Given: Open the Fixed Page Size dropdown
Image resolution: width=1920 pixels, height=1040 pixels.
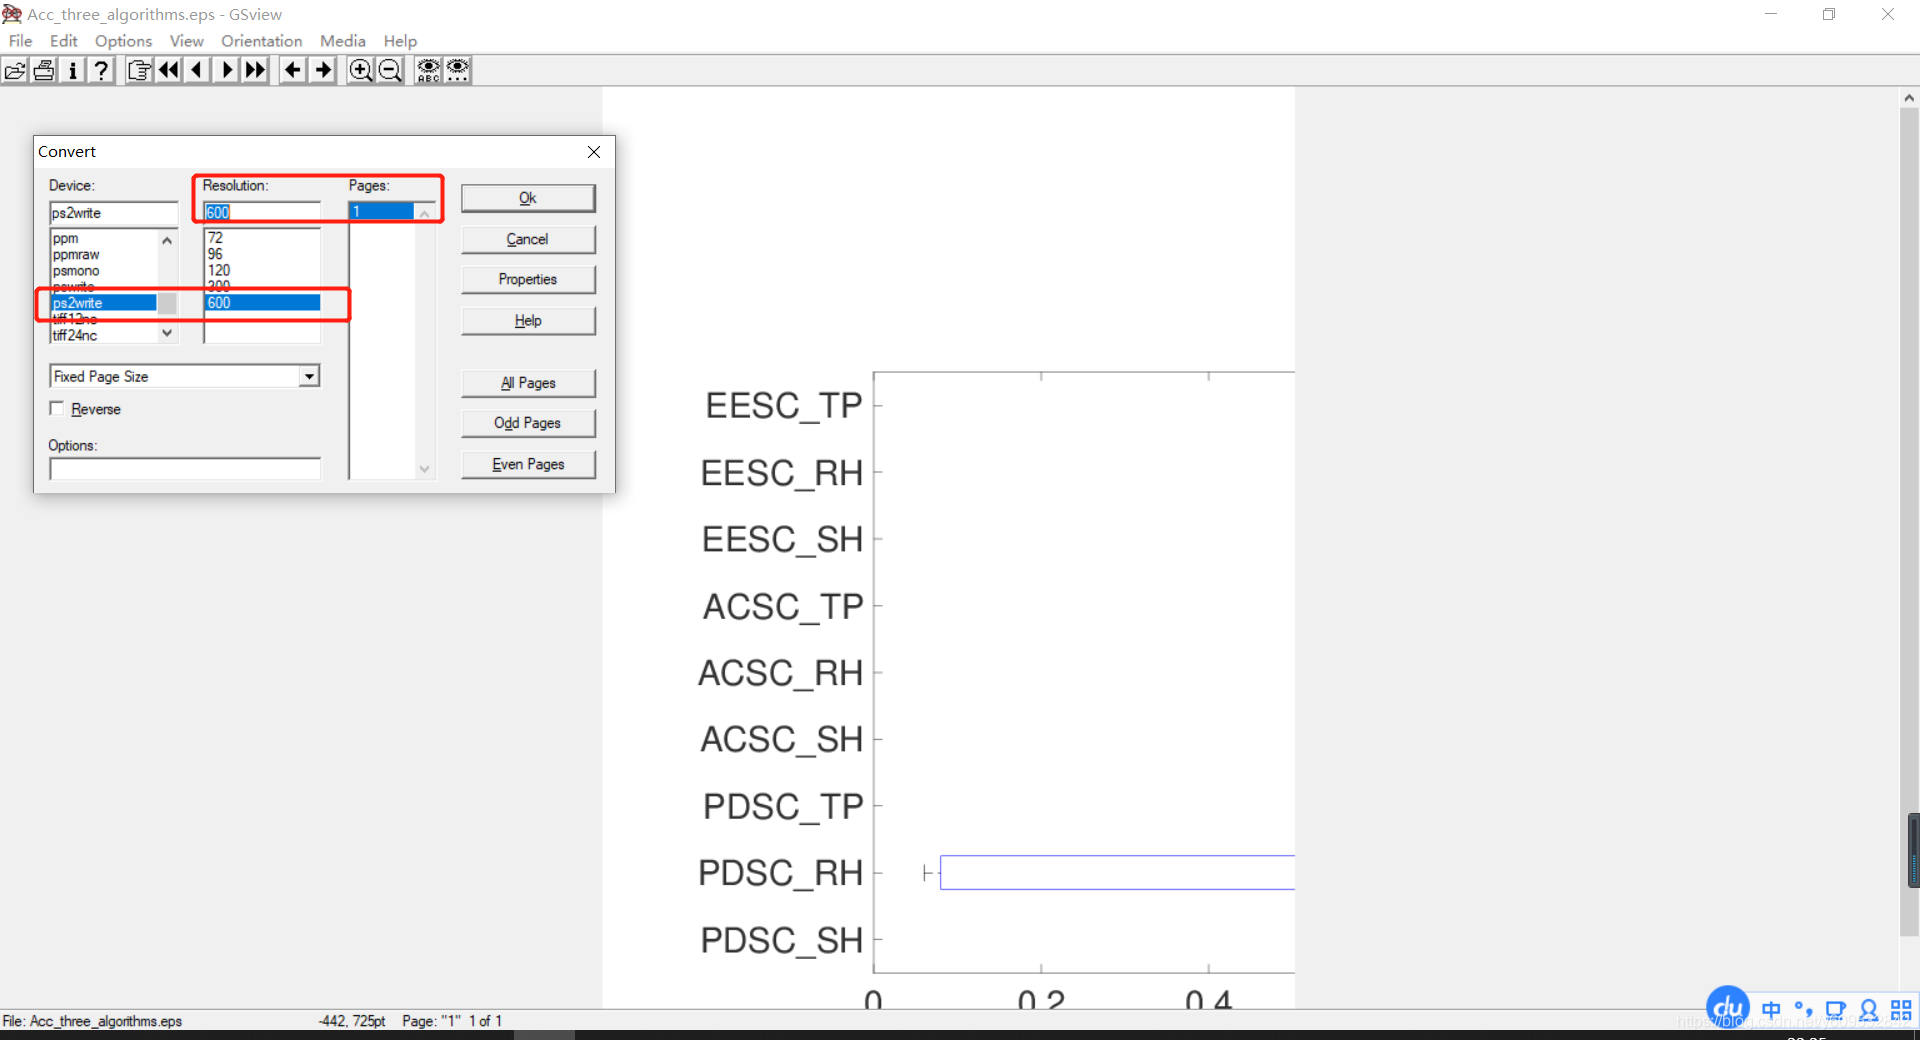Looking at the screenshot, I should click(309, 376).
